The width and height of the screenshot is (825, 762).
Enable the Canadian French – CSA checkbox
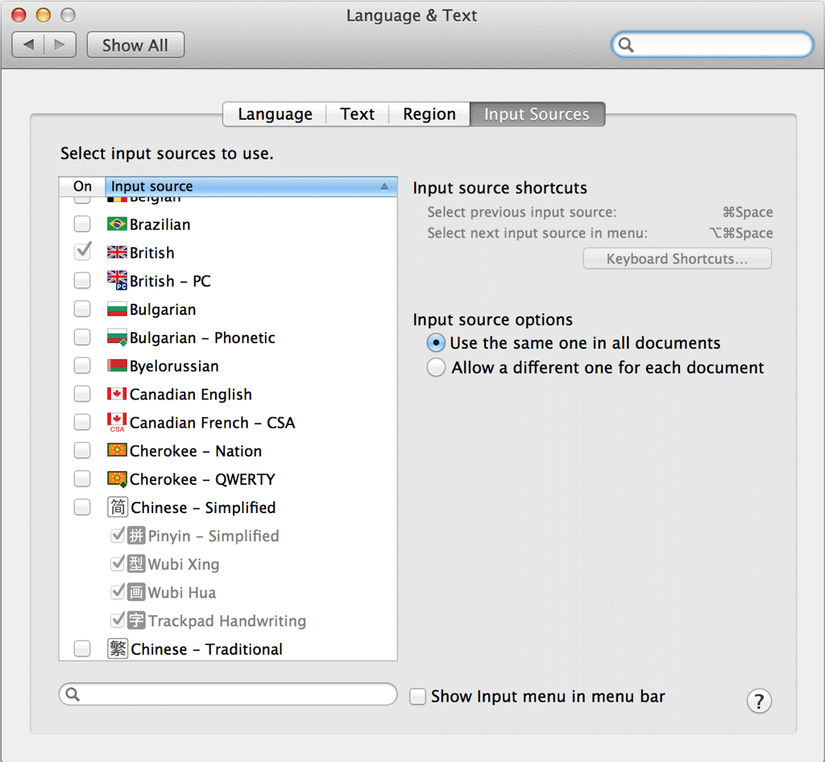coord(82,422)
